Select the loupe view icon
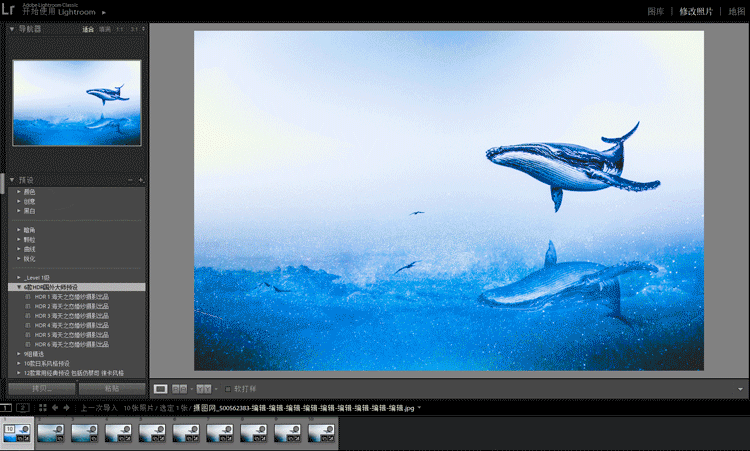The image size is (750, 451). [160, 389]
